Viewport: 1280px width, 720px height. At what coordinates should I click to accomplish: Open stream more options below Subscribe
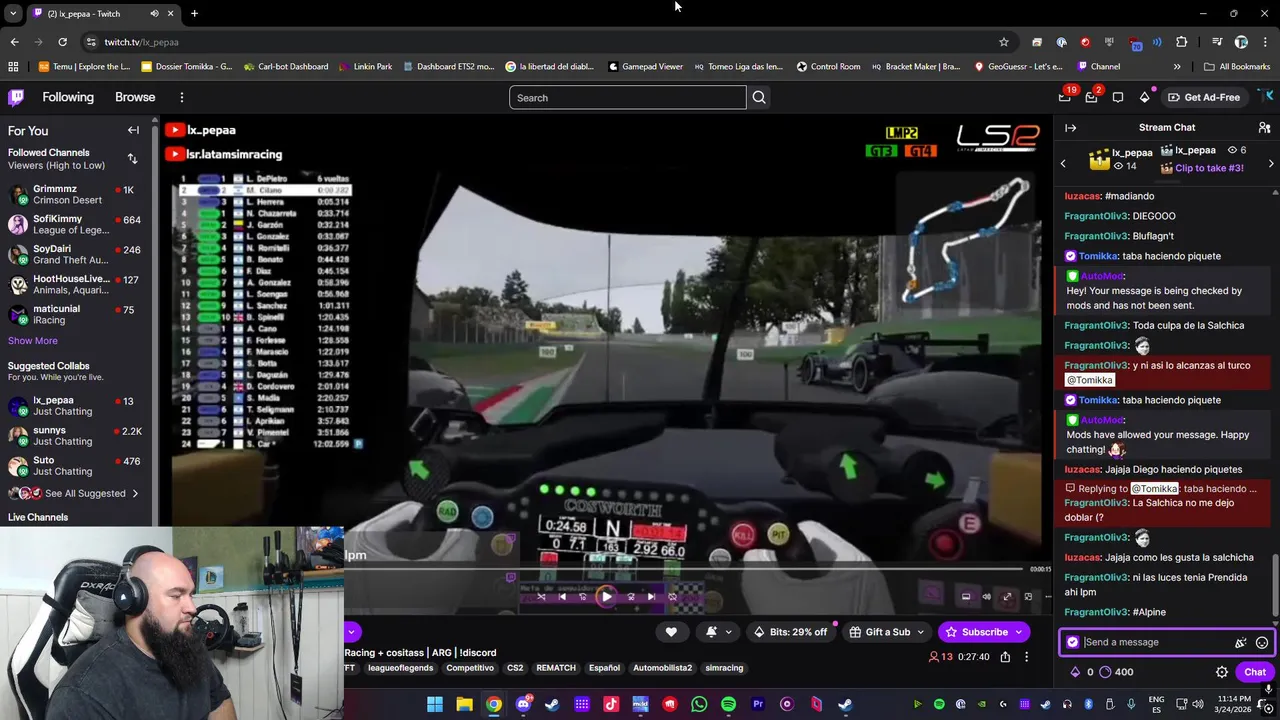click(1026, 657)
